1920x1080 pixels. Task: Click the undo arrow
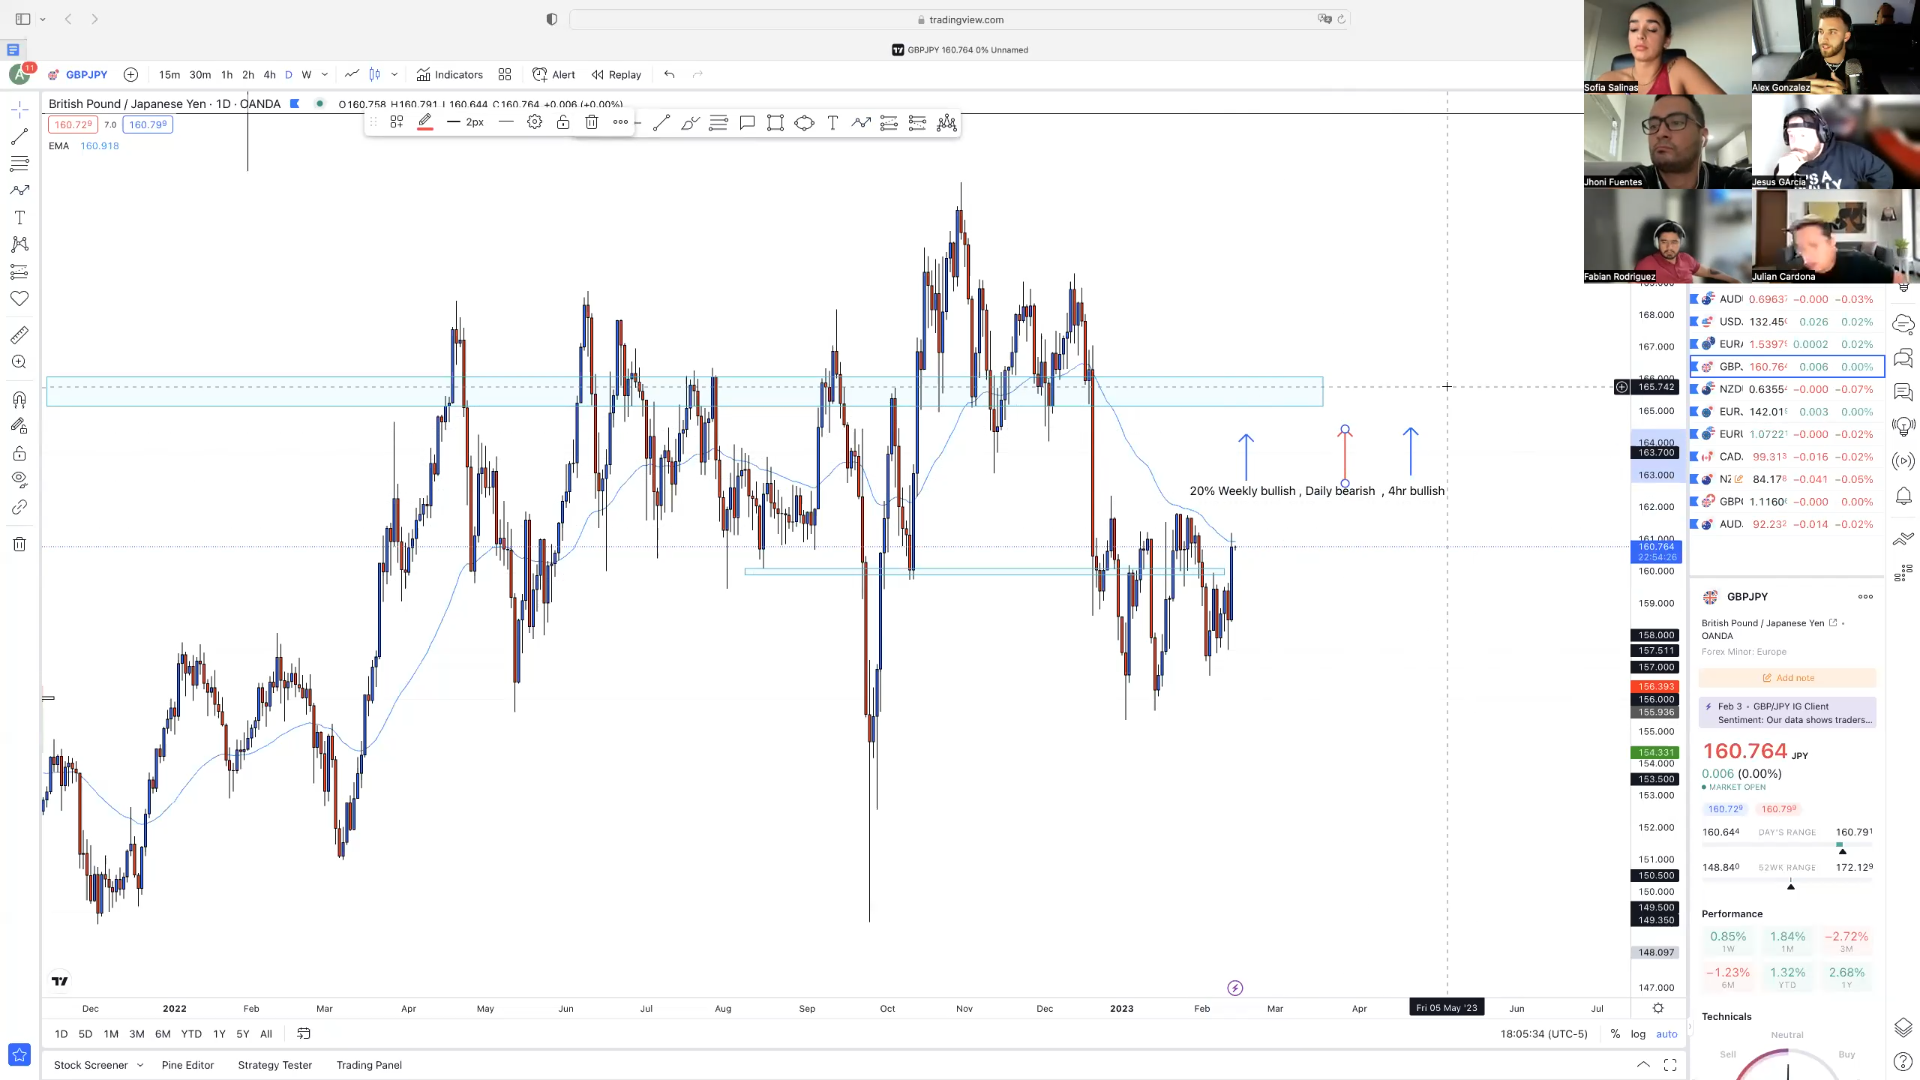click(x=669, y=75)
